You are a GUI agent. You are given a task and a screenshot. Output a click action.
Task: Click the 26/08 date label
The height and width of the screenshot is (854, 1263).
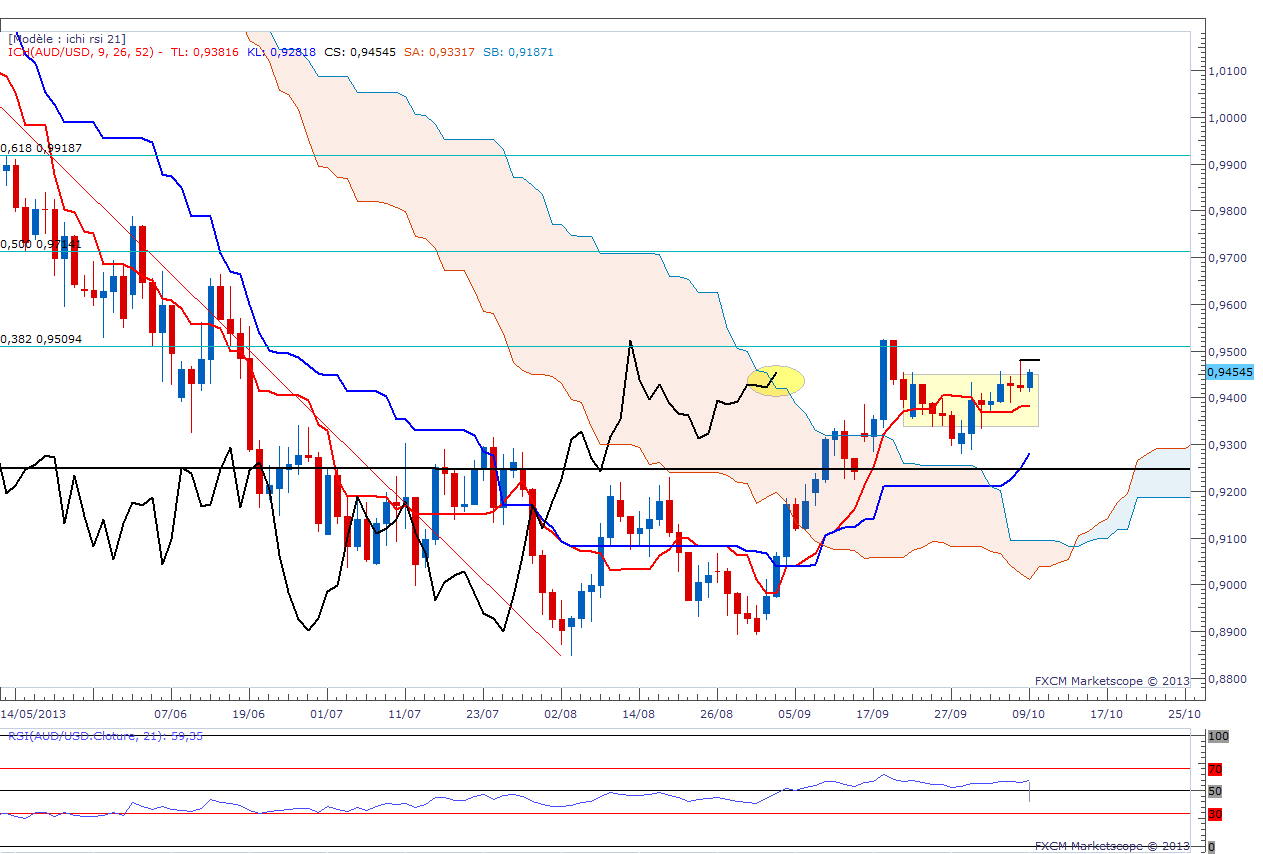718,714
